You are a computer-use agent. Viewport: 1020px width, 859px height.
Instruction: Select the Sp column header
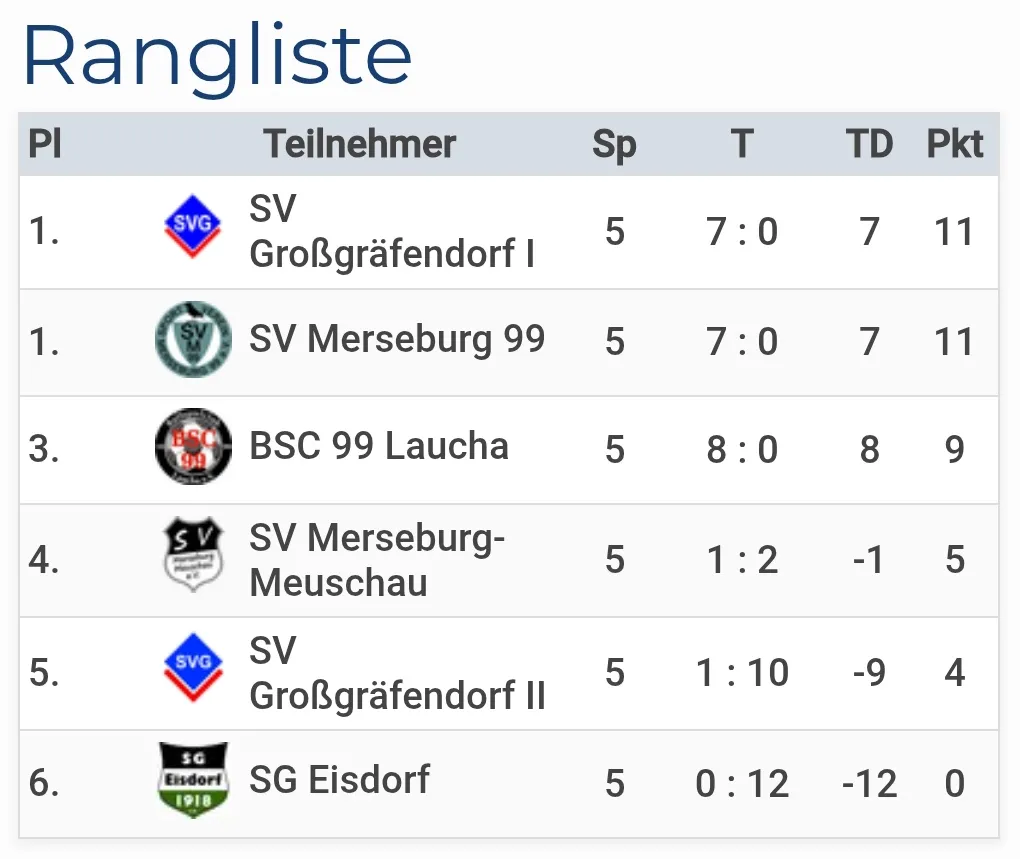(x=614, y=145)
